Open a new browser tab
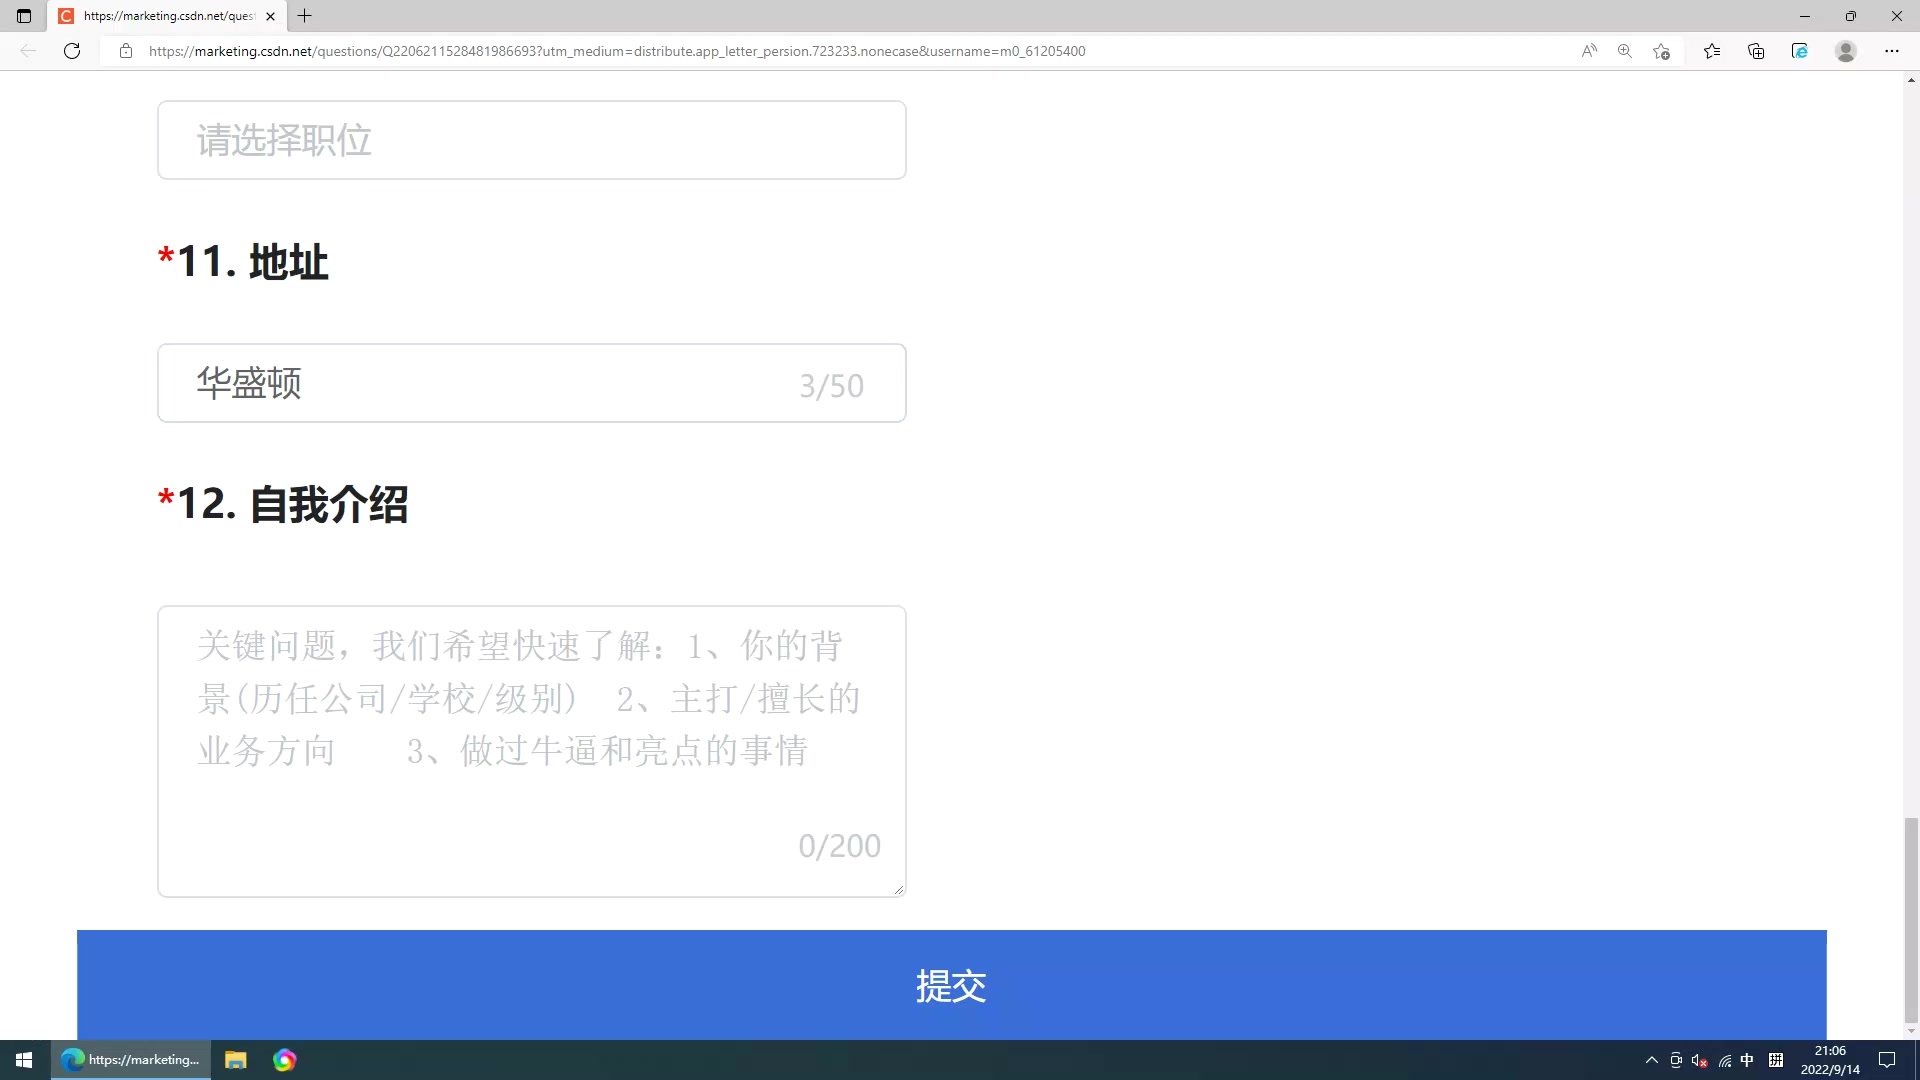 tap(304, 16)
